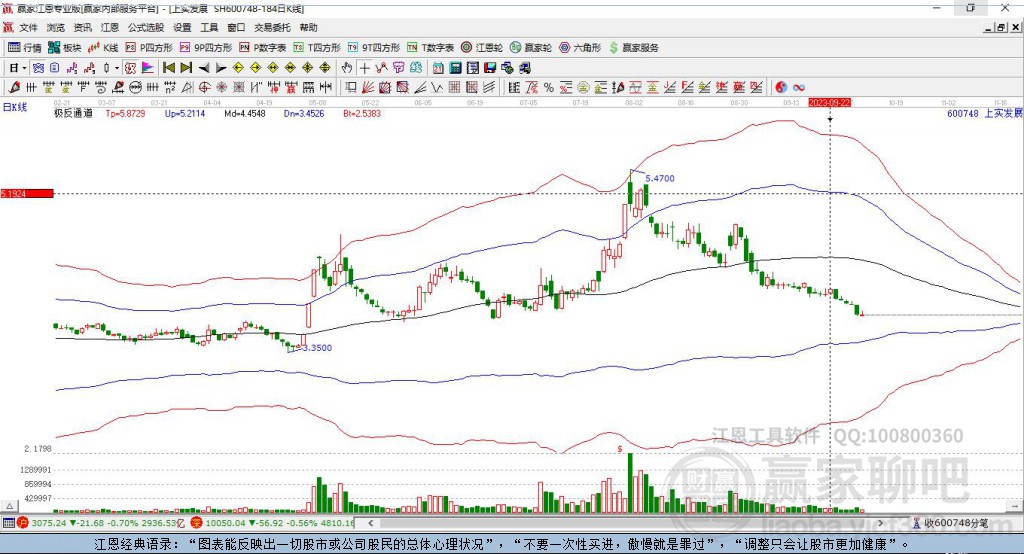Click the 极反通道 indicator name
Screen dimensions: 1024x554
(73, 113)
